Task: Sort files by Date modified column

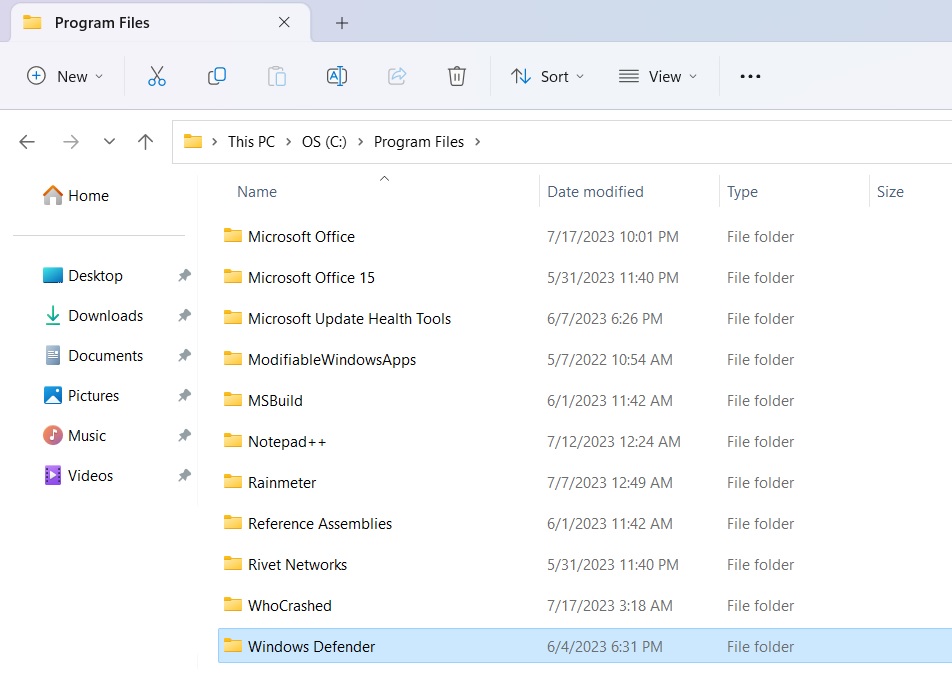Action: 594,191
